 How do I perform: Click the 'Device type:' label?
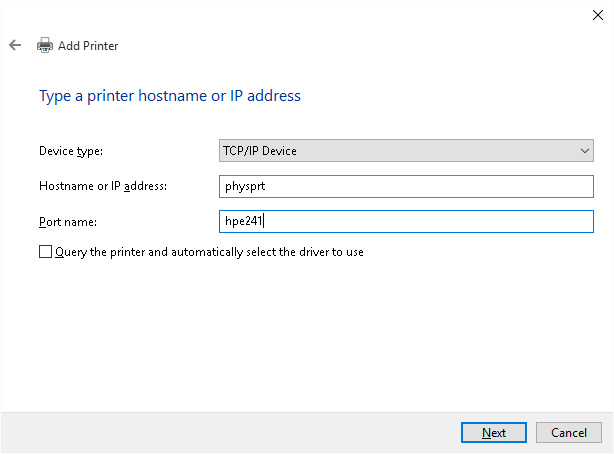pos(71,151)
